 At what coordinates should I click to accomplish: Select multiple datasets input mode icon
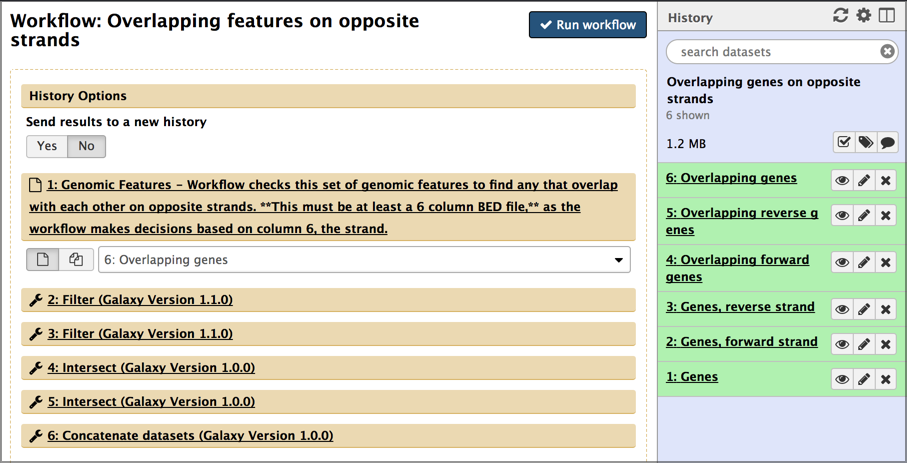[x=76, y=259]
